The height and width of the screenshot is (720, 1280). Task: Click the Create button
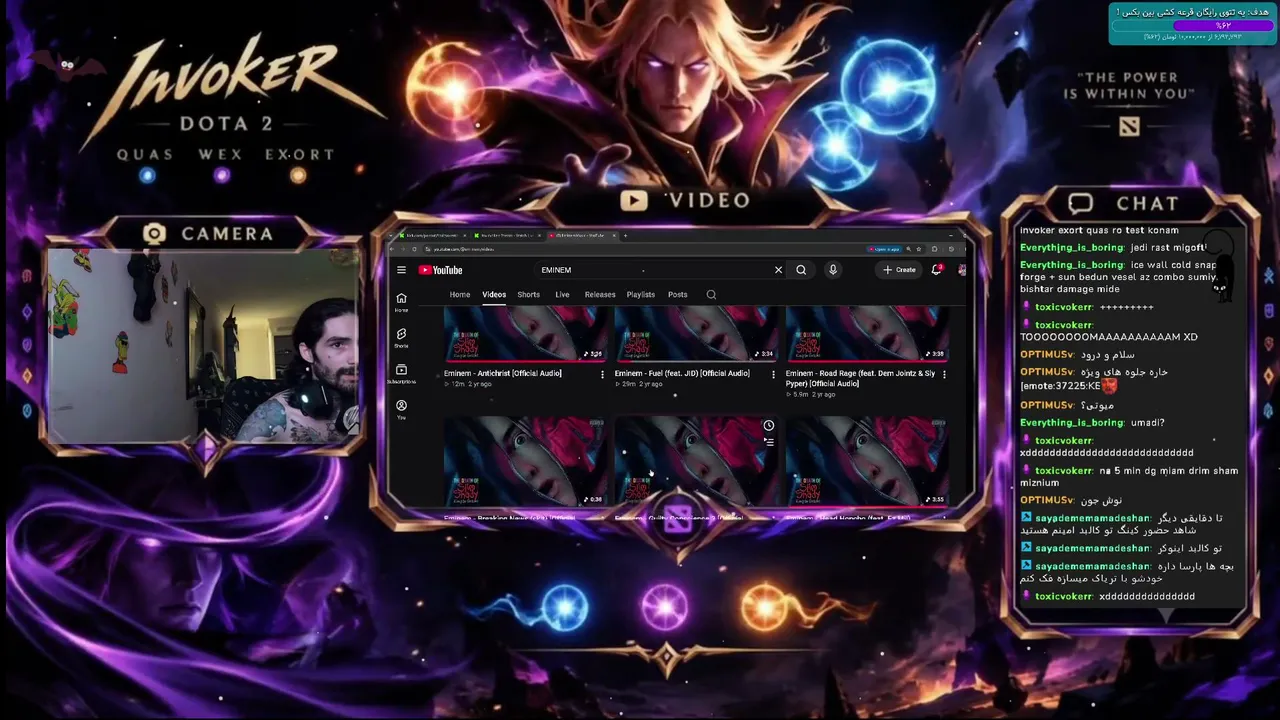[899, 270]
